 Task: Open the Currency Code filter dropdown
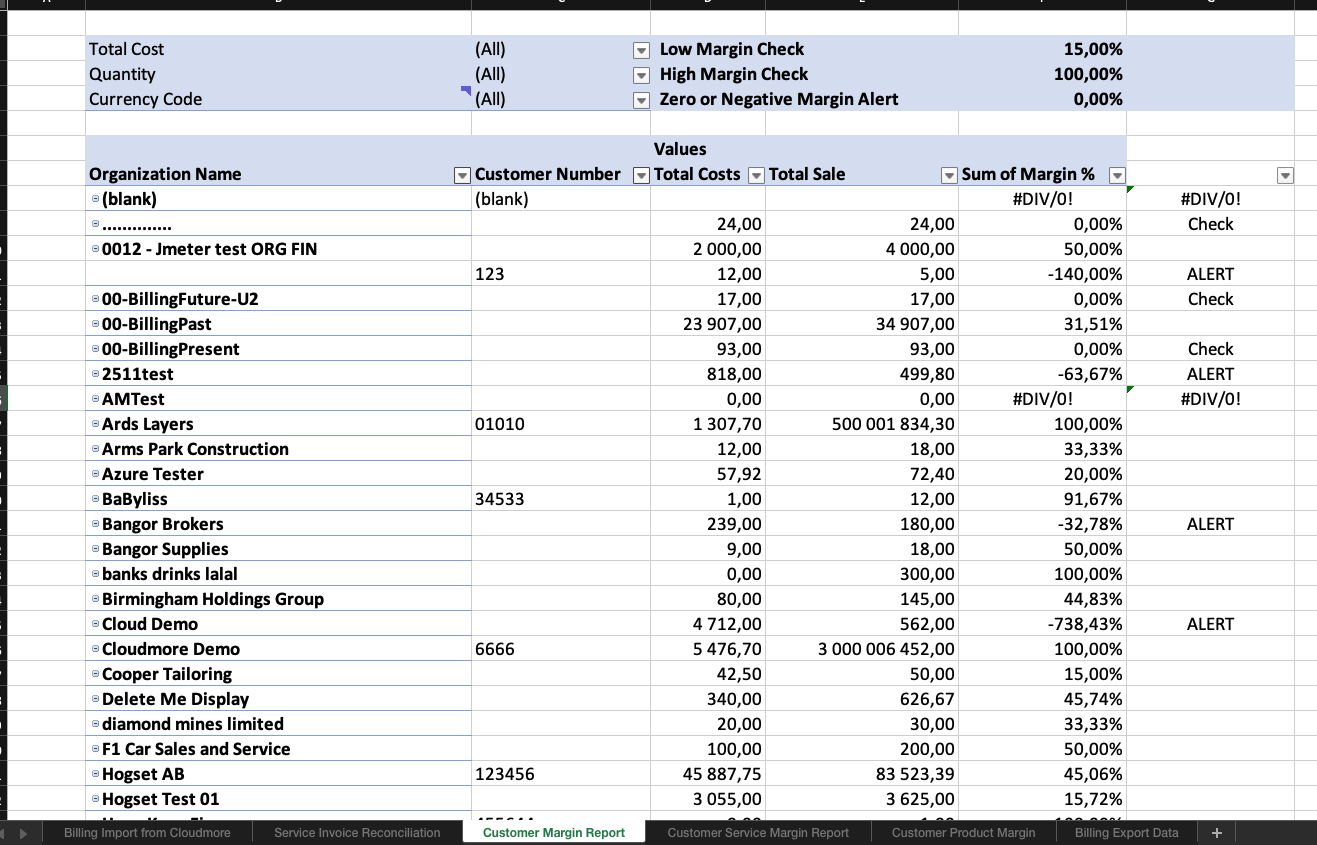(x=641, y=100)
